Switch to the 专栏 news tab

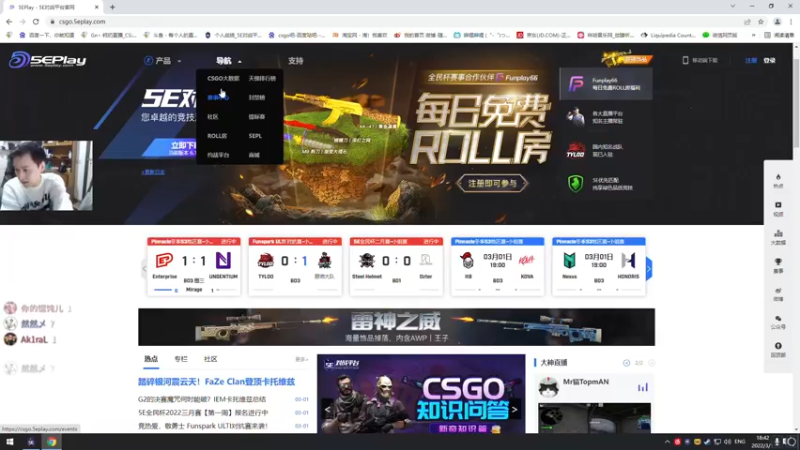[181, 359]
